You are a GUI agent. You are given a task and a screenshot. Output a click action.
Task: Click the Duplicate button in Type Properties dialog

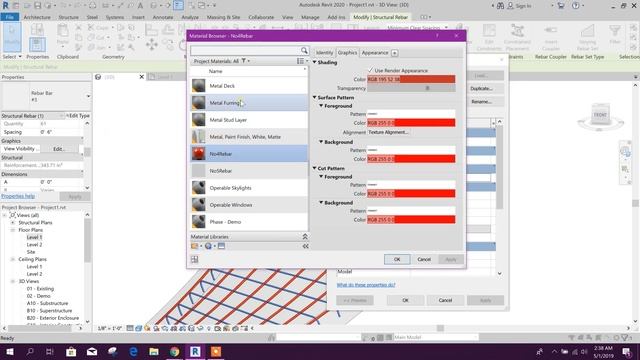tap(481, 89)
